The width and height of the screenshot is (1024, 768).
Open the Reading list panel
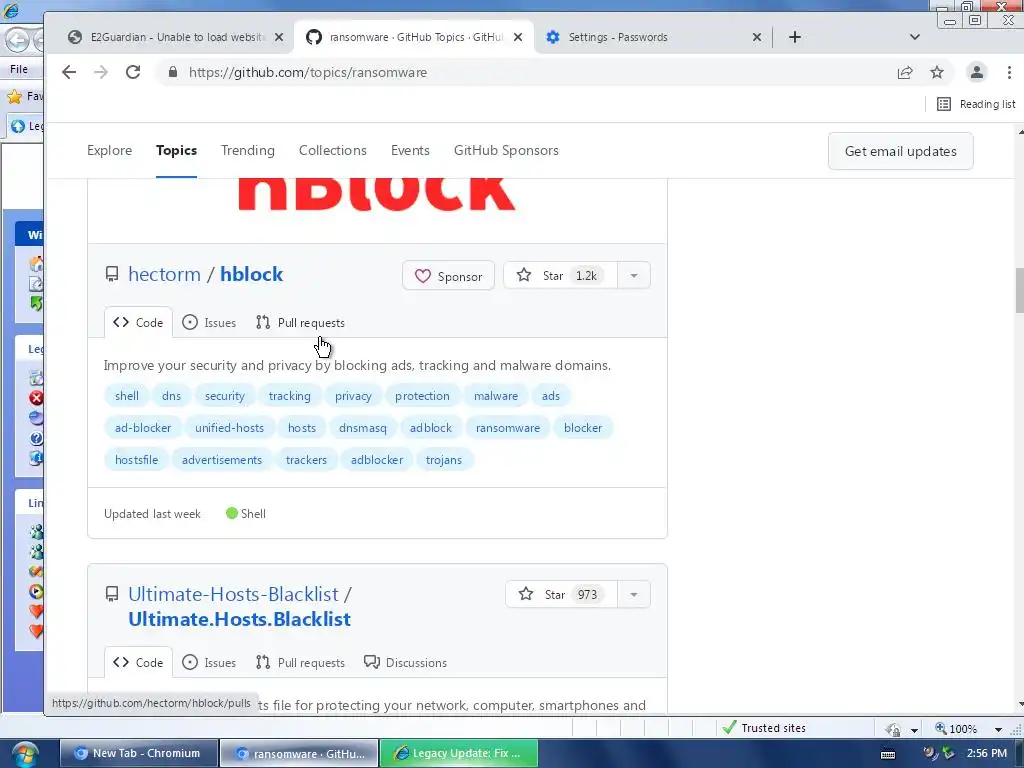(x=976, y=104)
